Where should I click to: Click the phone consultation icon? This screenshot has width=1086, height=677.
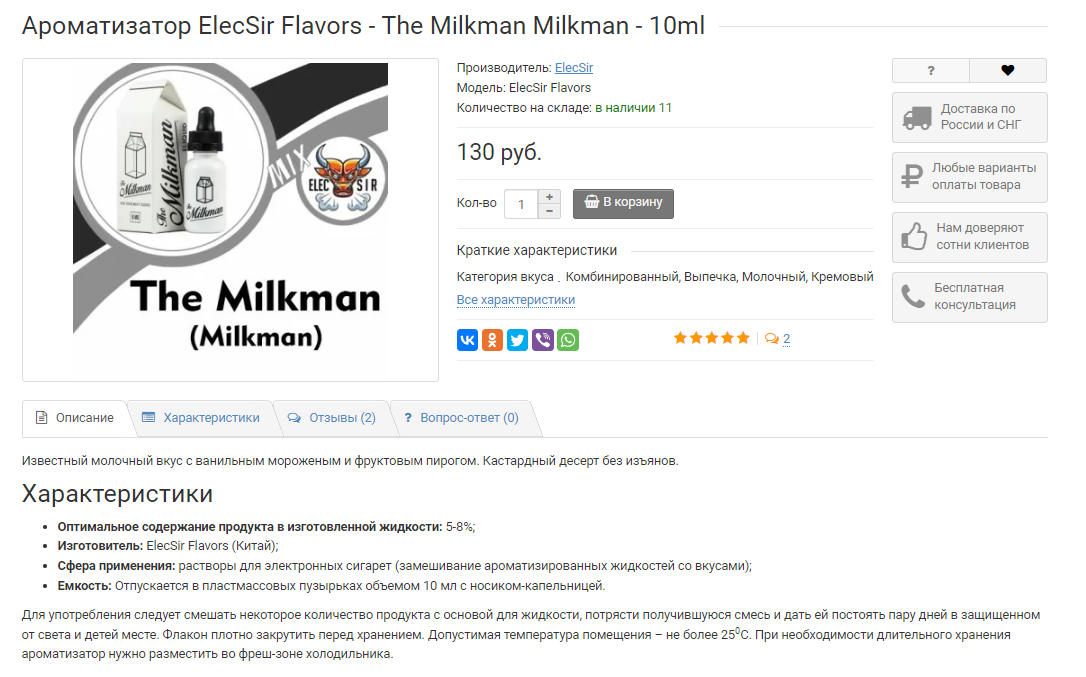[913, 297]
